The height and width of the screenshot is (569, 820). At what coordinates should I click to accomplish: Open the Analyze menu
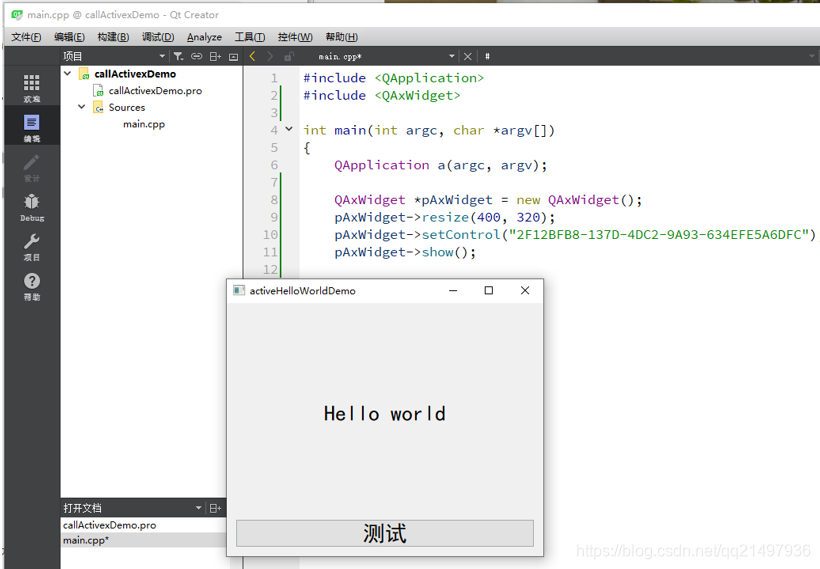(x=204, y=37)
